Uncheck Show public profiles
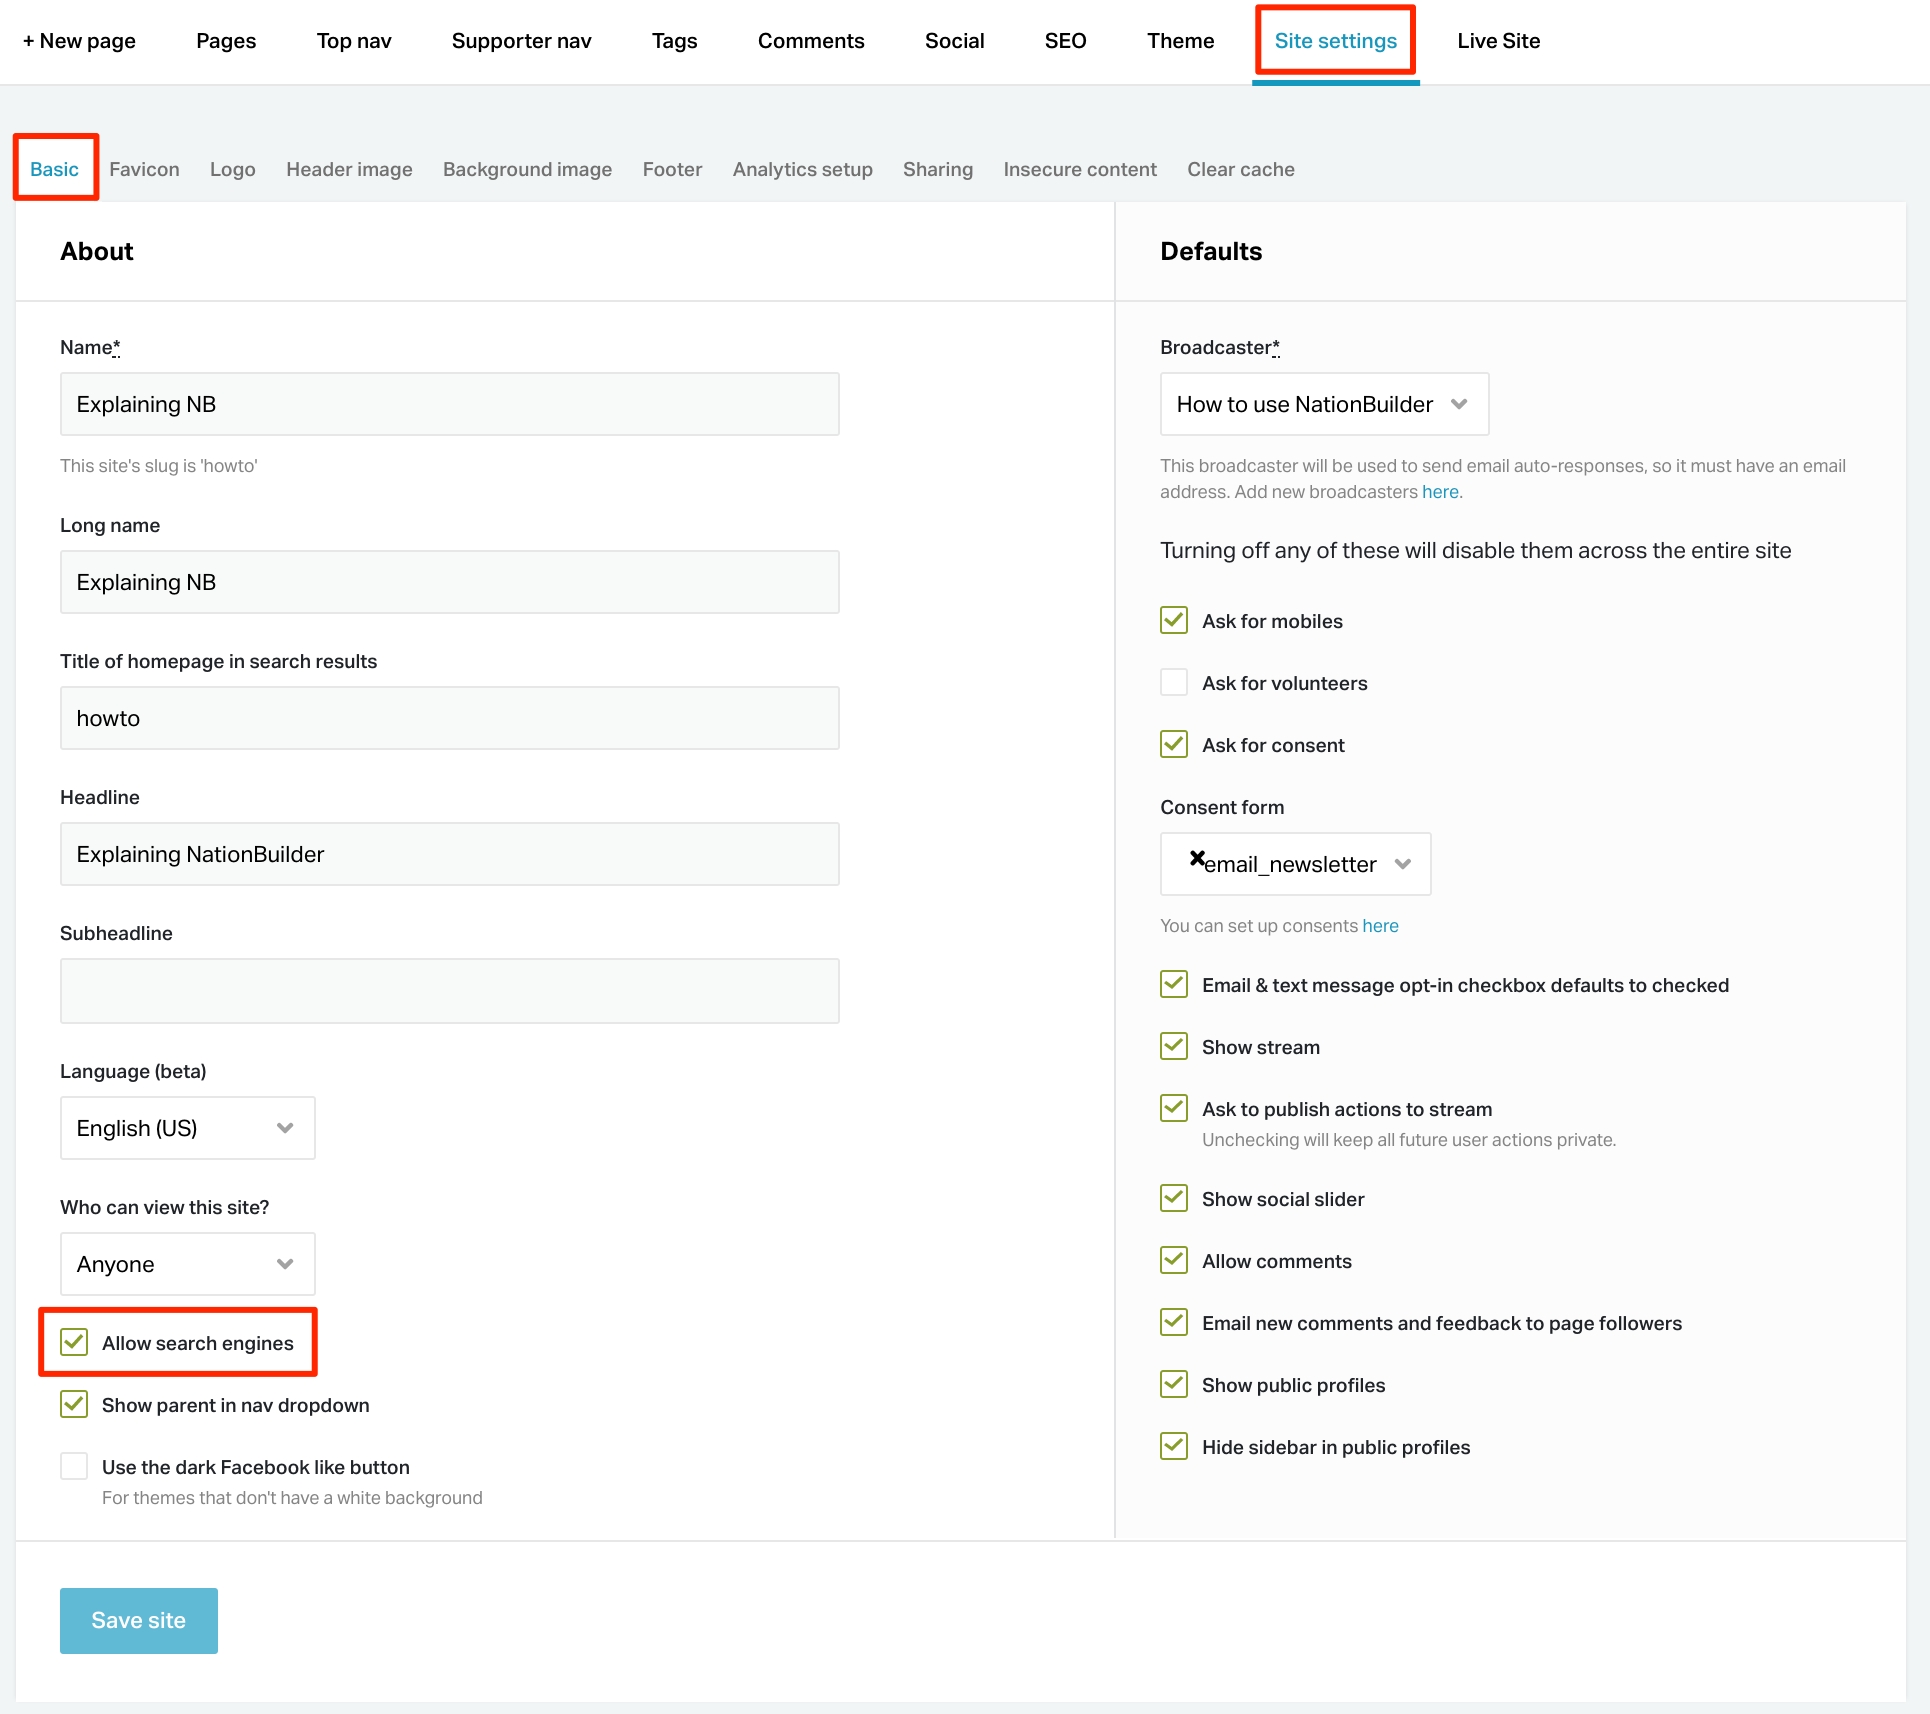 point(1173,1384)
